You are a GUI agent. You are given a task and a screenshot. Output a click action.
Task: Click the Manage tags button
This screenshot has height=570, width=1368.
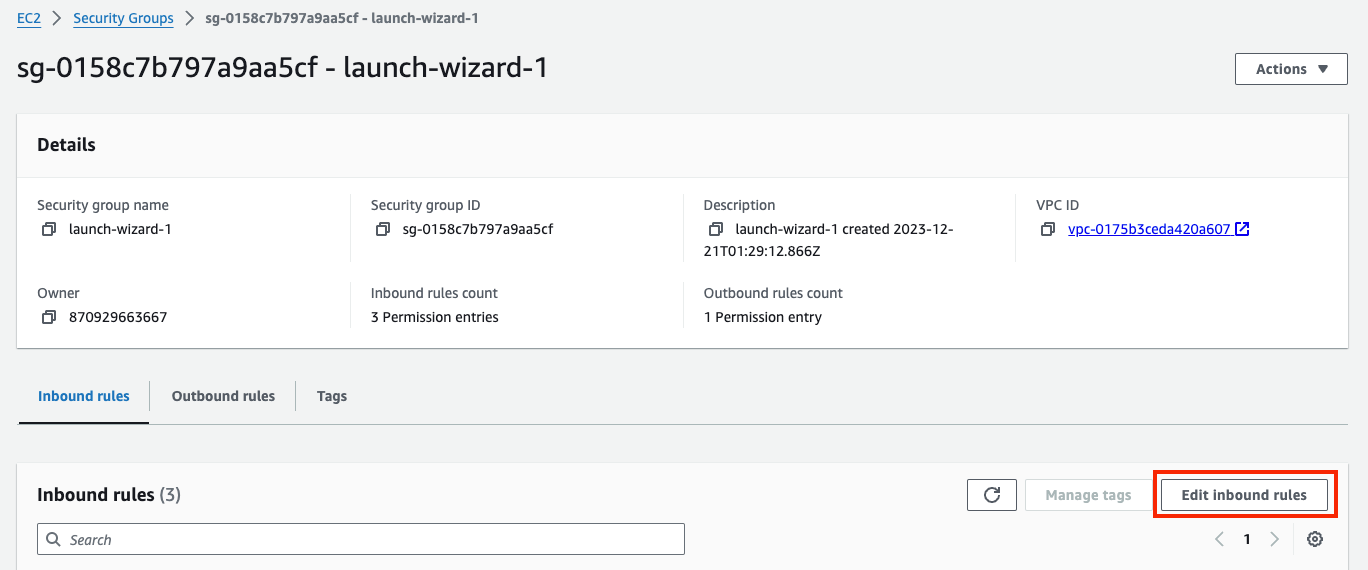click(1088, 495)
